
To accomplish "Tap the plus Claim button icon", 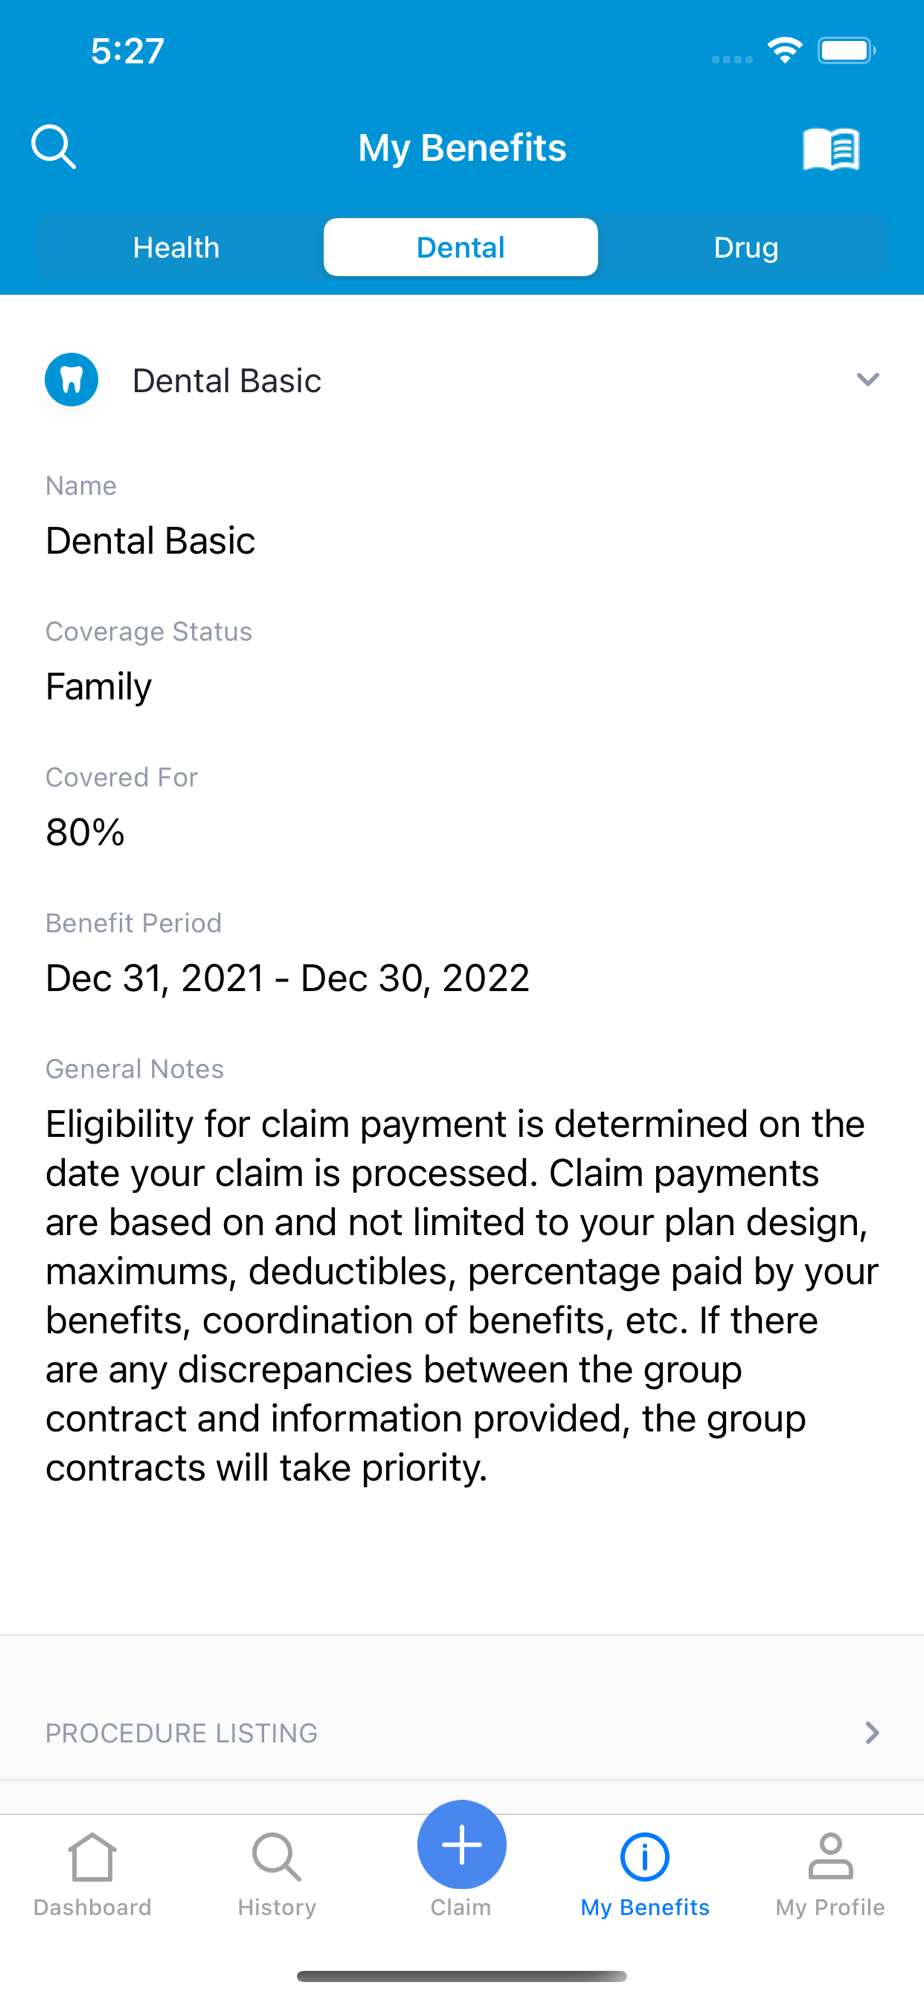I will [x=462, y=1845].
